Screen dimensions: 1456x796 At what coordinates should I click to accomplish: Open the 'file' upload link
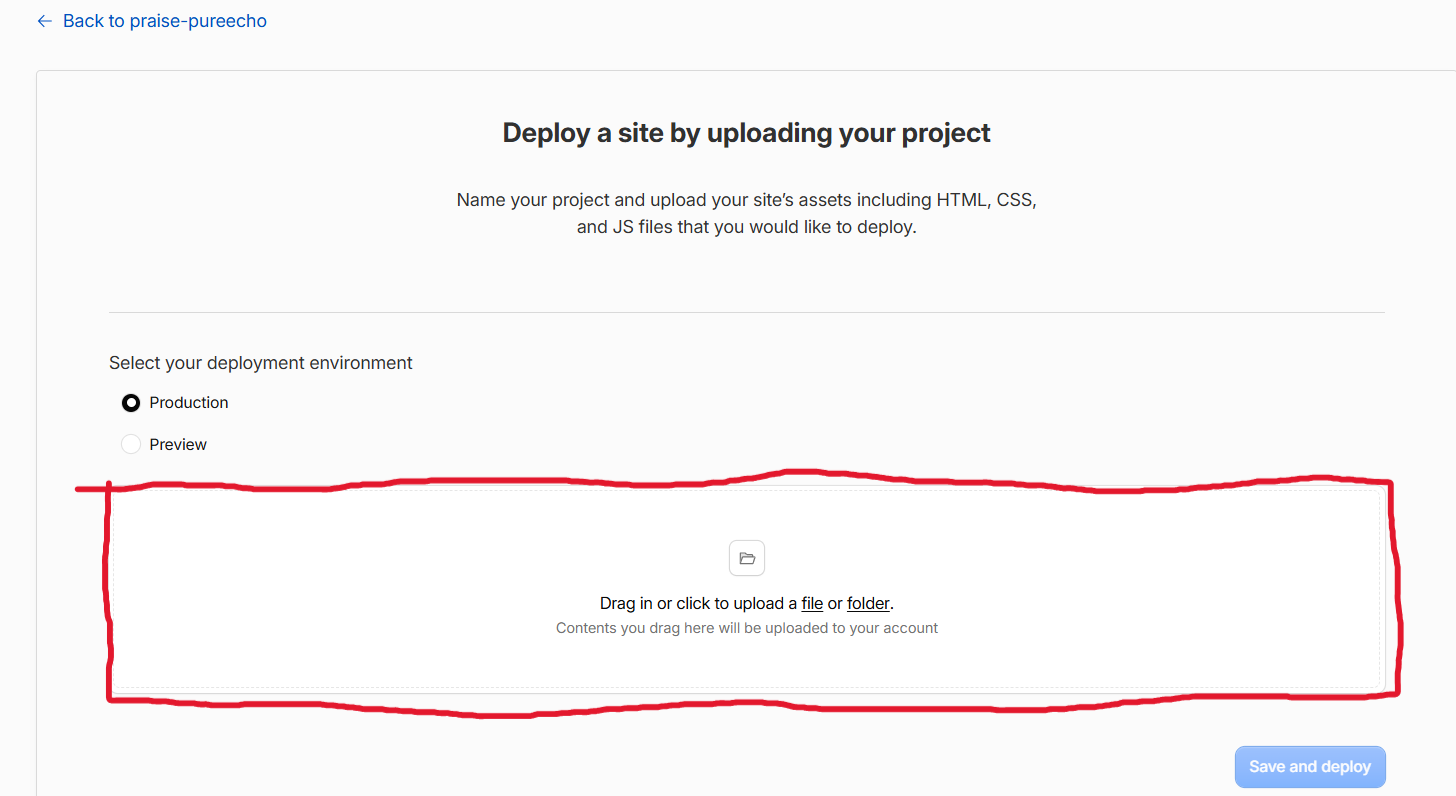pos(812,604)
